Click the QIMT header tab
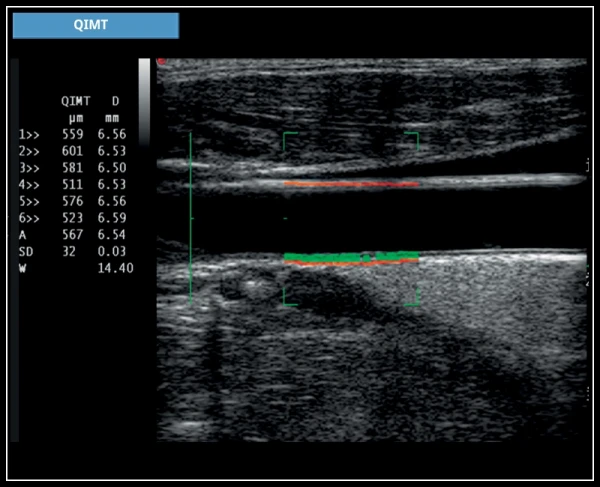This screenshot has width=600, height=487. pyautogui.click(x=96, y=25)
